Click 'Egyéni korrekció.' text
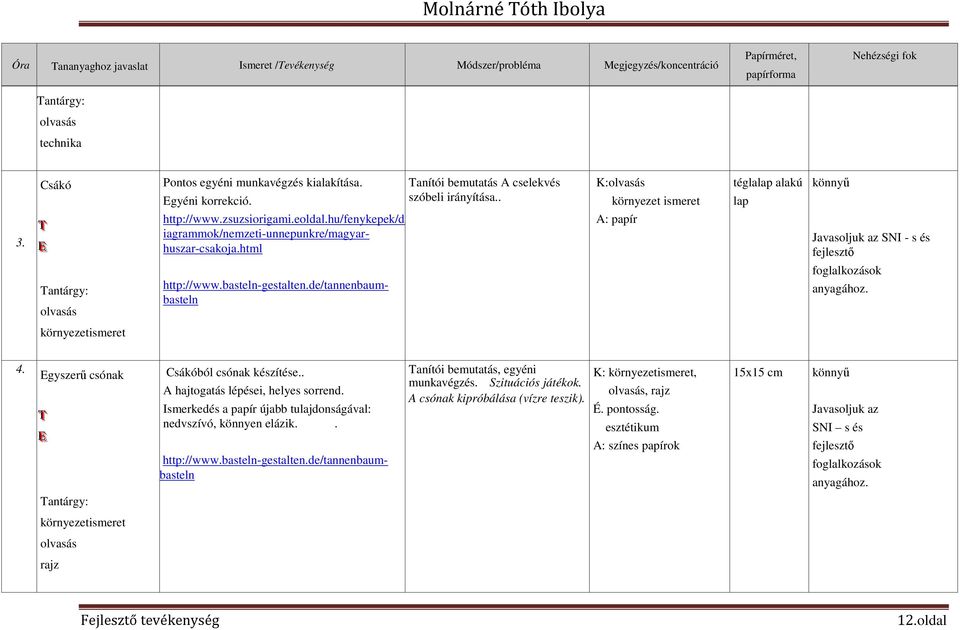This screenshot has height=630, width=960. 208,201
